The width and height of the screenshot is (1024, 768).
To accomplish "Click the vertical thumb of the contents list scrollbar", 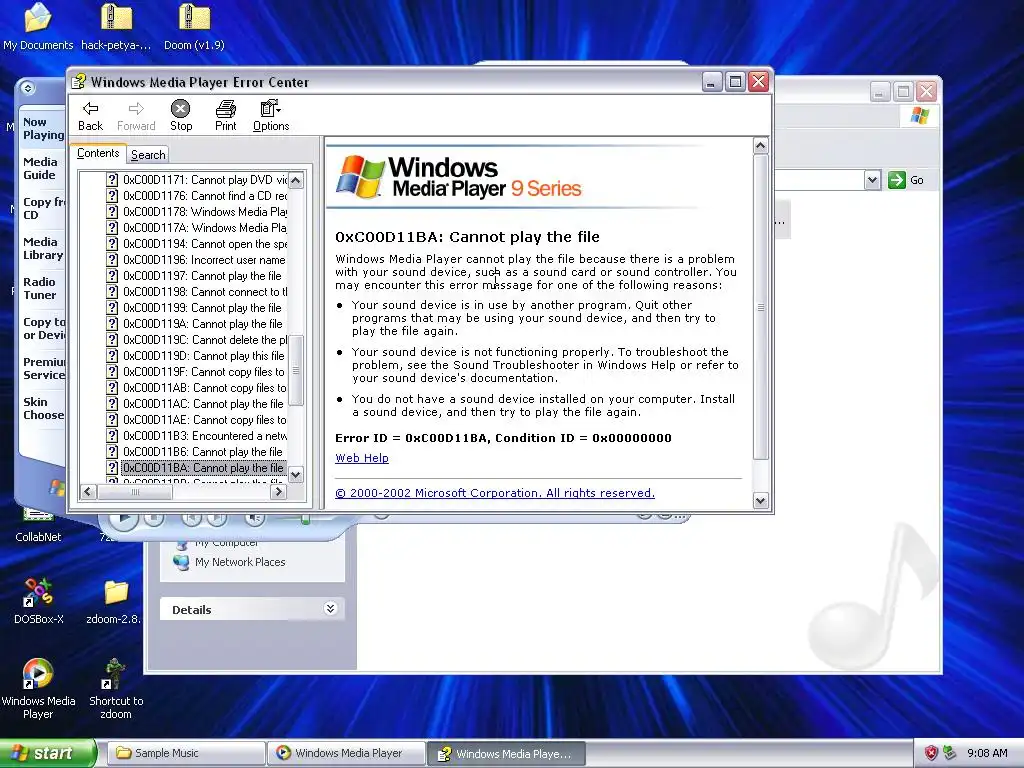I will click(296, 370).
